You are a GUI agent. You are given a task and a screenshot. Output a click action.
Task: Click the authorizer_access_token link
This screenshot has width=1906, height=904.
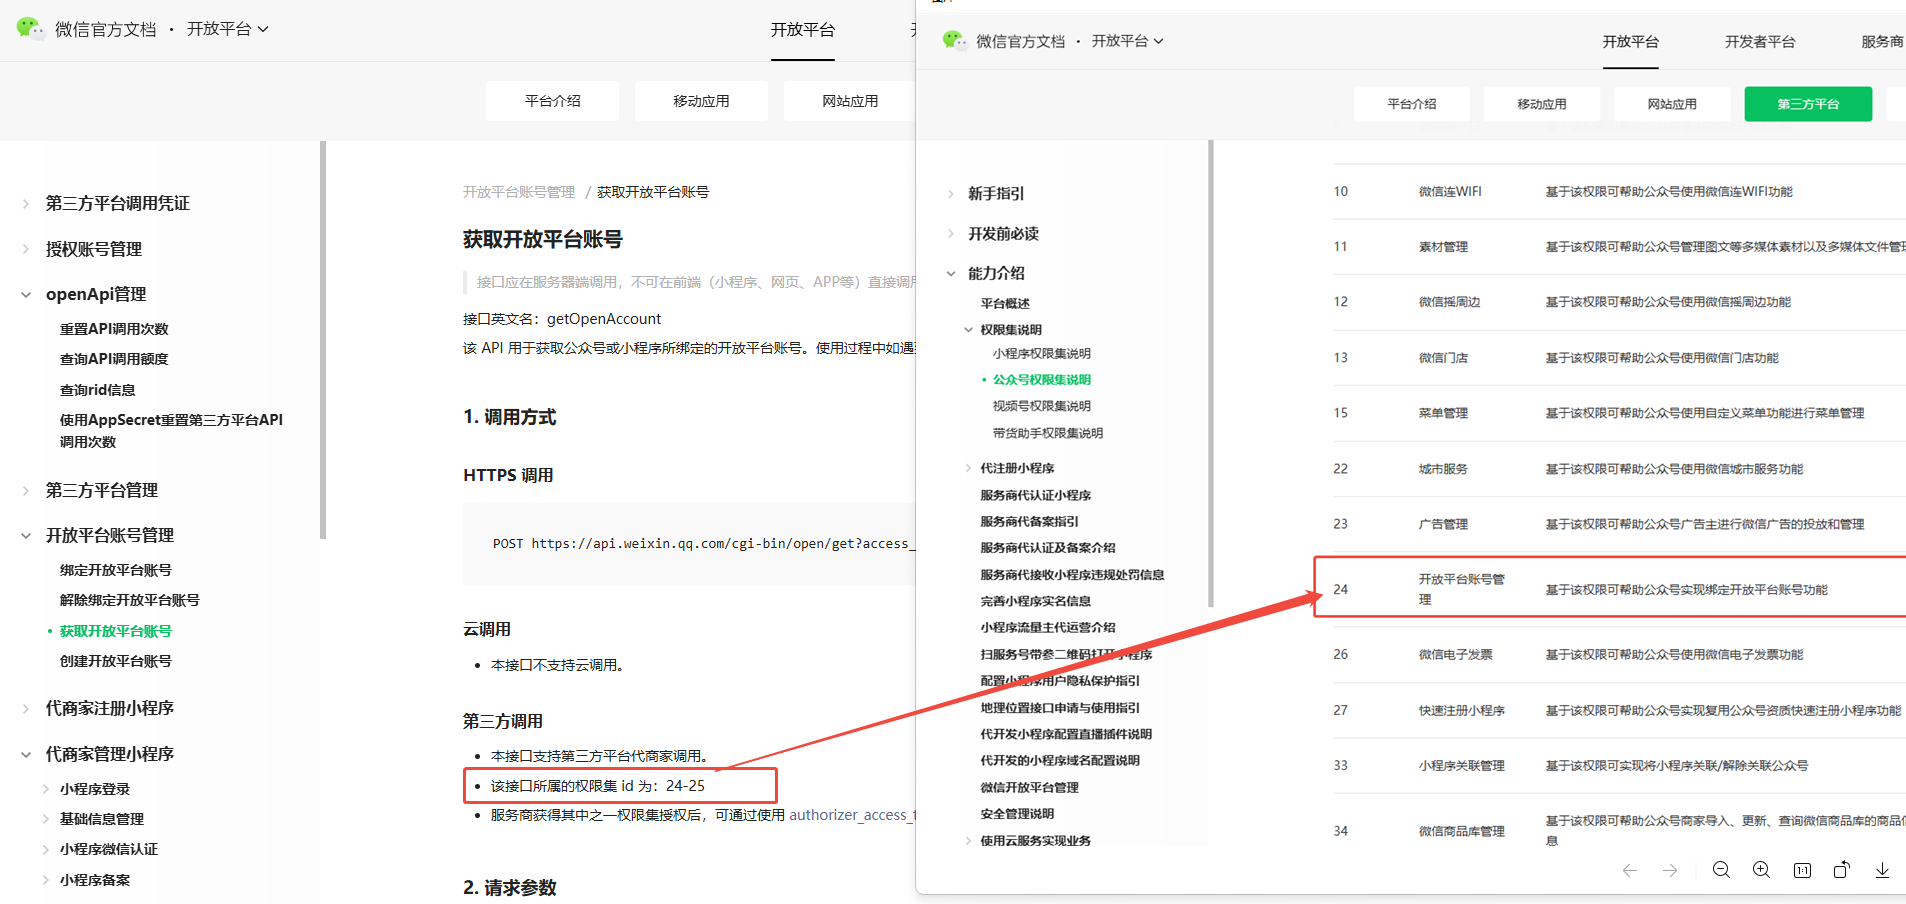point(852,815)
